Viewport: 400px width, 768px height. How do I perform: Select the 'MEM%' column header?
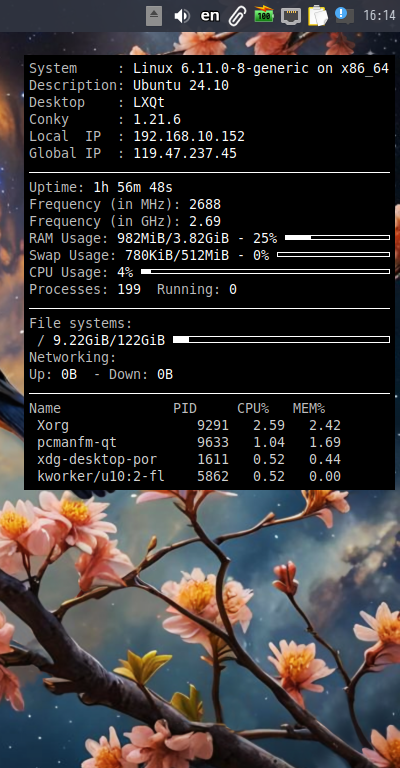pyautogui.click(x=309, y=408)
